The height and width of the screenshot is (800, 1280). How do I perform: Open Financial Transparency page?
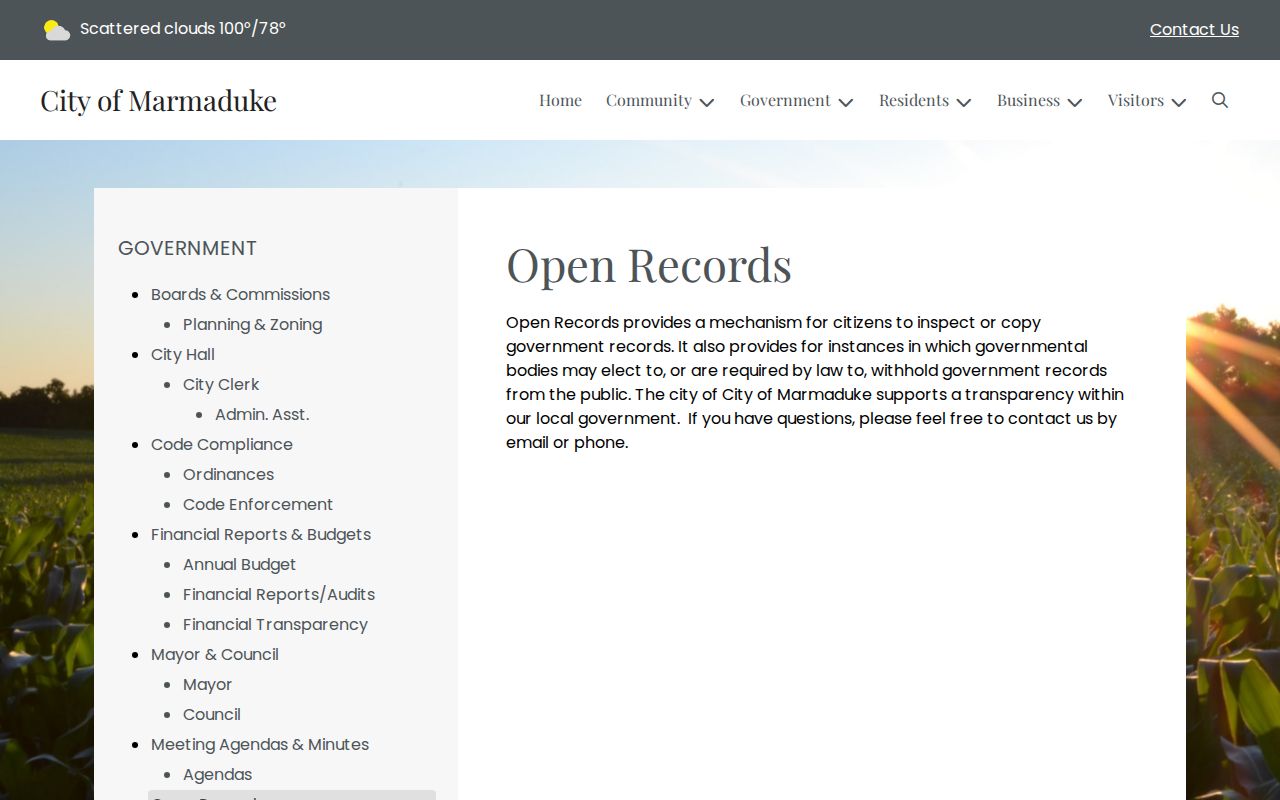point(275,624)
